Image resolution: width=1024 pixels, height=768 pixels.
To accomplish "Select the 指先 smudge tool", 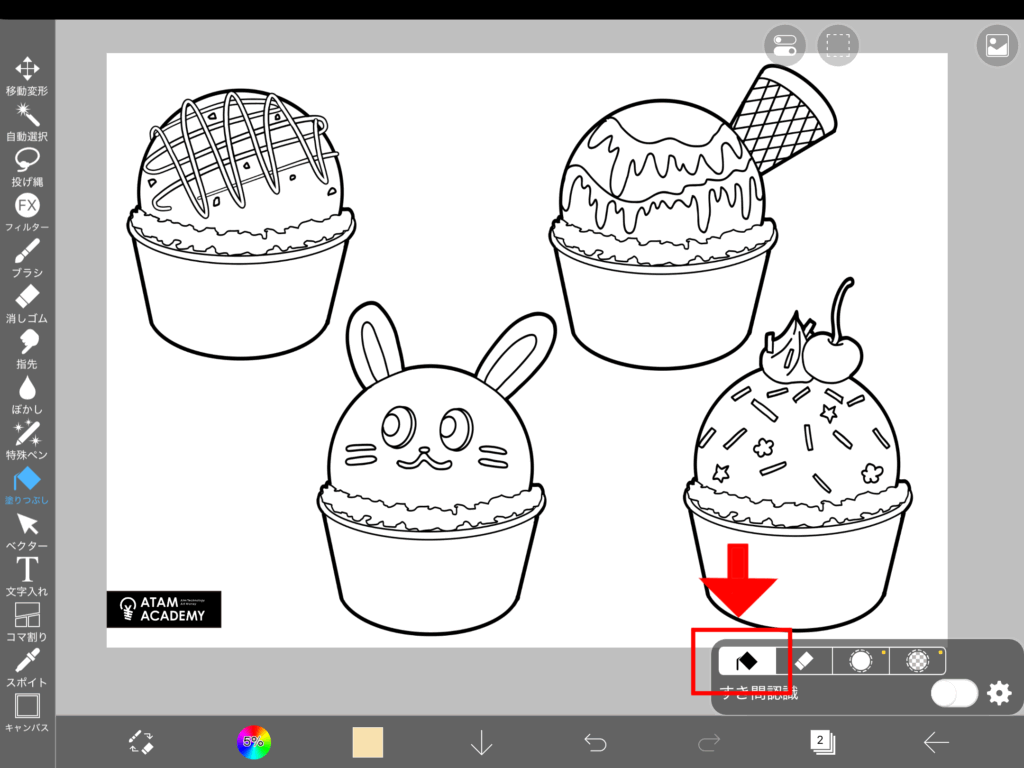I will (27, 343).
